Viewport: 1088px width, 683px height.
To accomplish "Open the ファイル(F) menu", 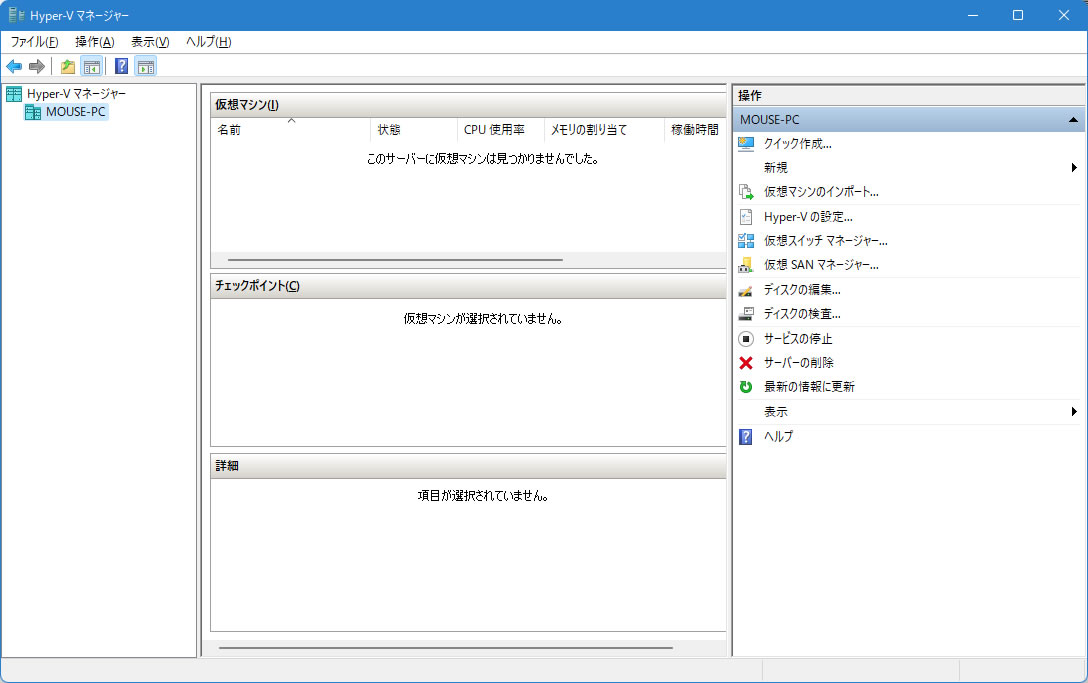I will point(34,42).
